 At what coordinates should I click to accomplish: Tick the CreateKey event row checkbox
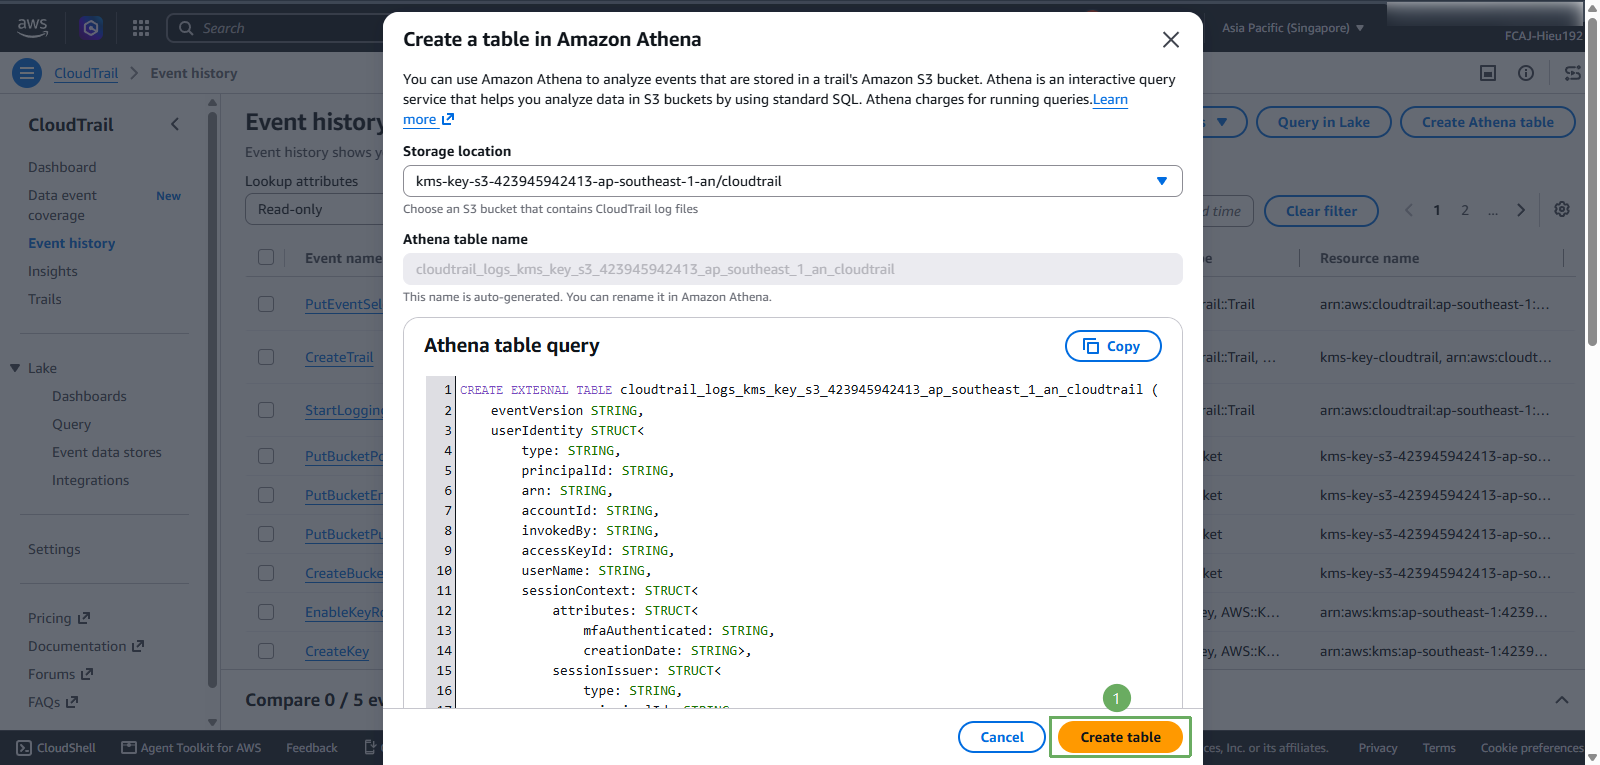click(x=266, y=651)
